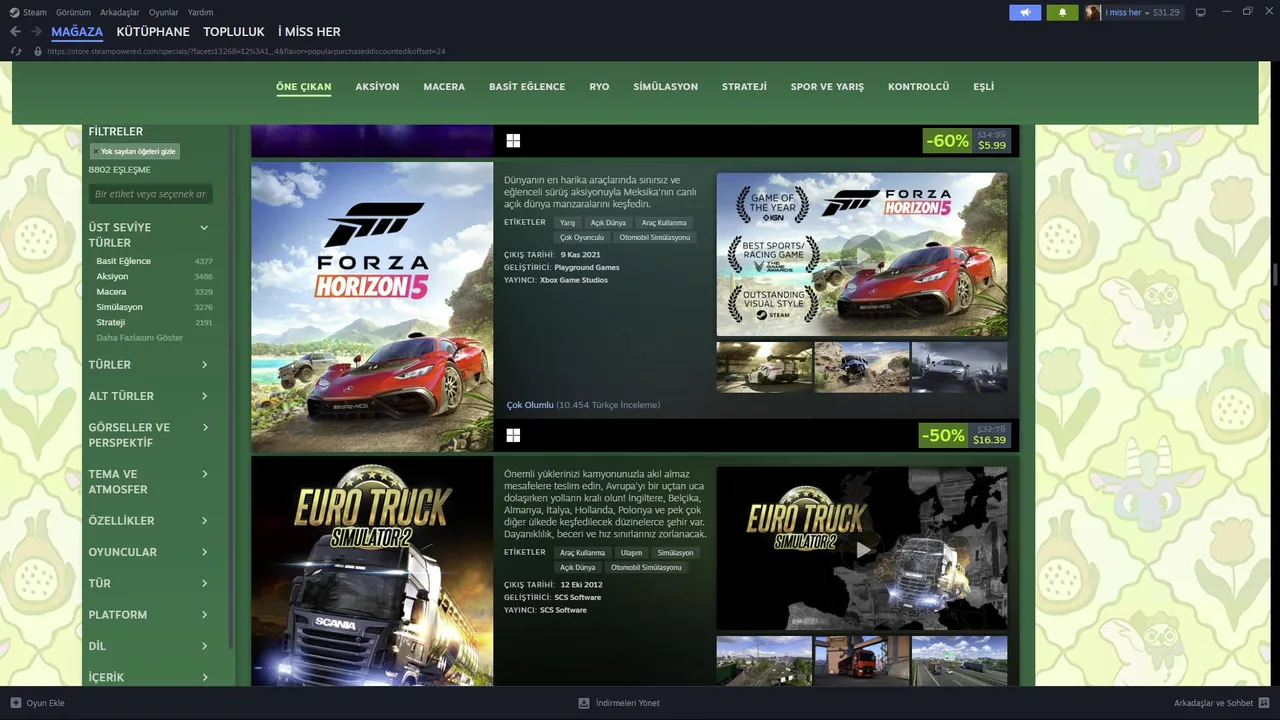Open Forza Horizon 5 cover artwork

click(372, 307)
